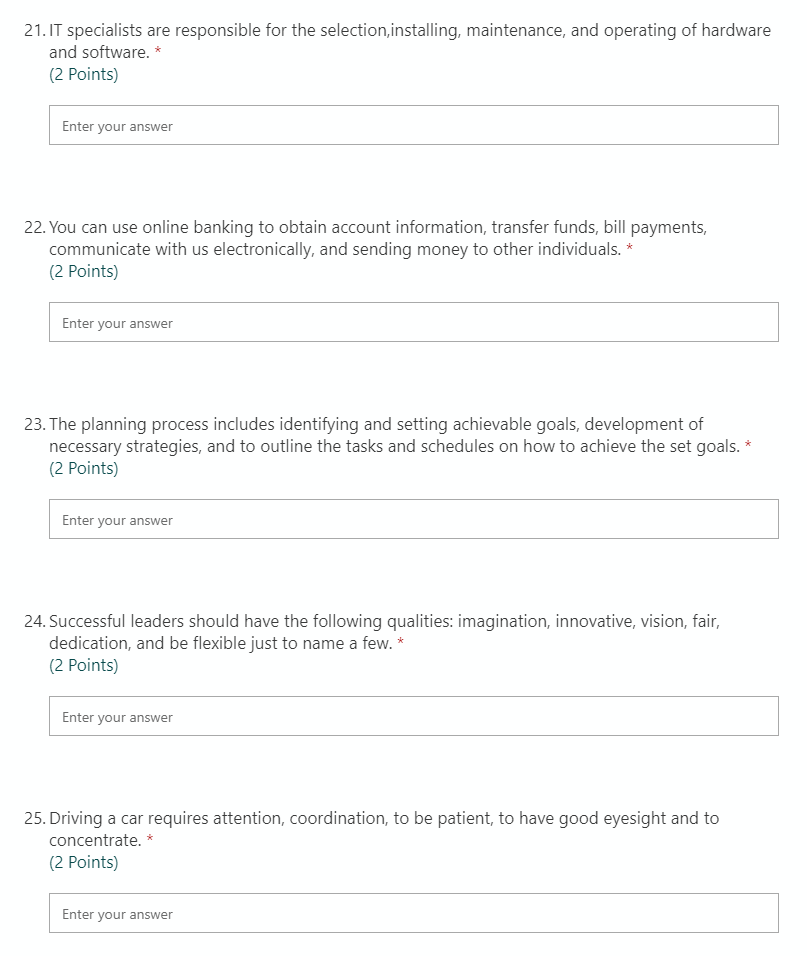Click the answer field for question 25

click(413, 913)
